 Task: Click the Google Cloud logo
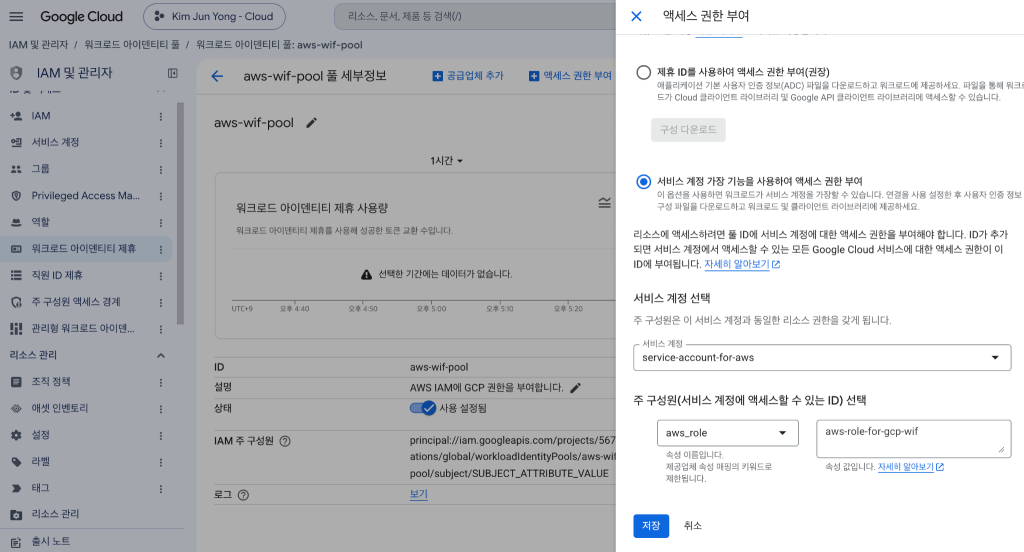(82, 16)
